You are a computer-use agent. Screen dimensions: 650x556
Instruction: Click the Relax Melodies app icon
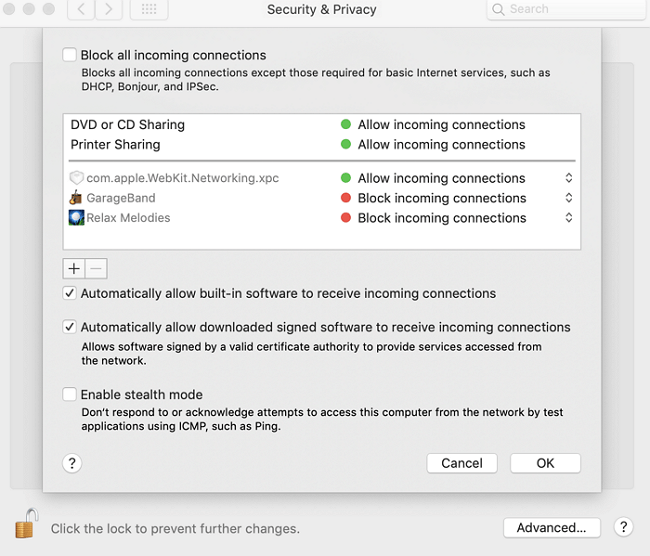click(x=76, y=218)
